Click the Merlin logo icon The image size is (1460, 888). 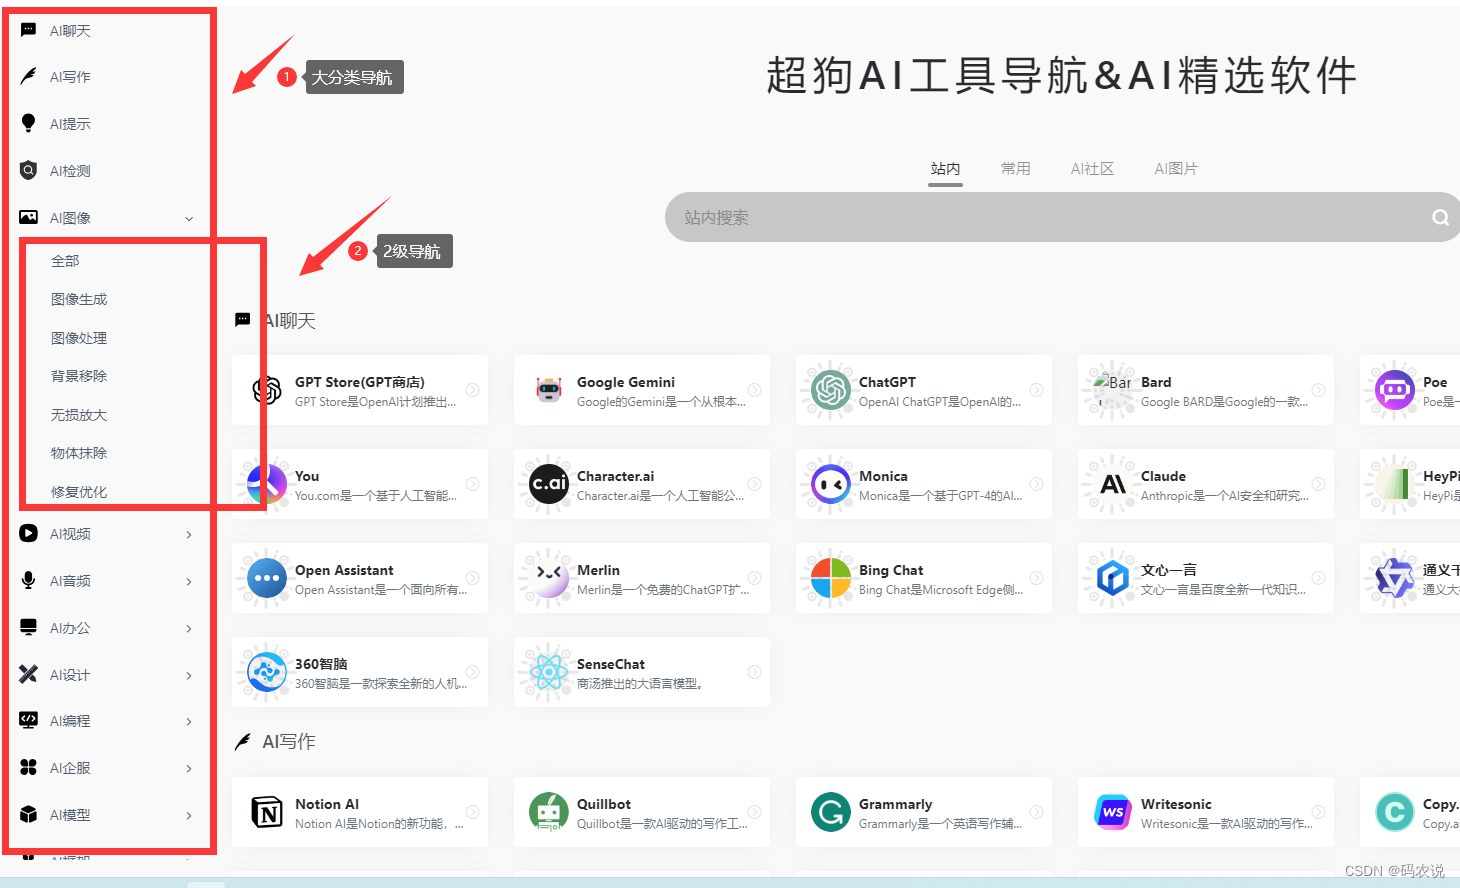click(x=549, y=578)
